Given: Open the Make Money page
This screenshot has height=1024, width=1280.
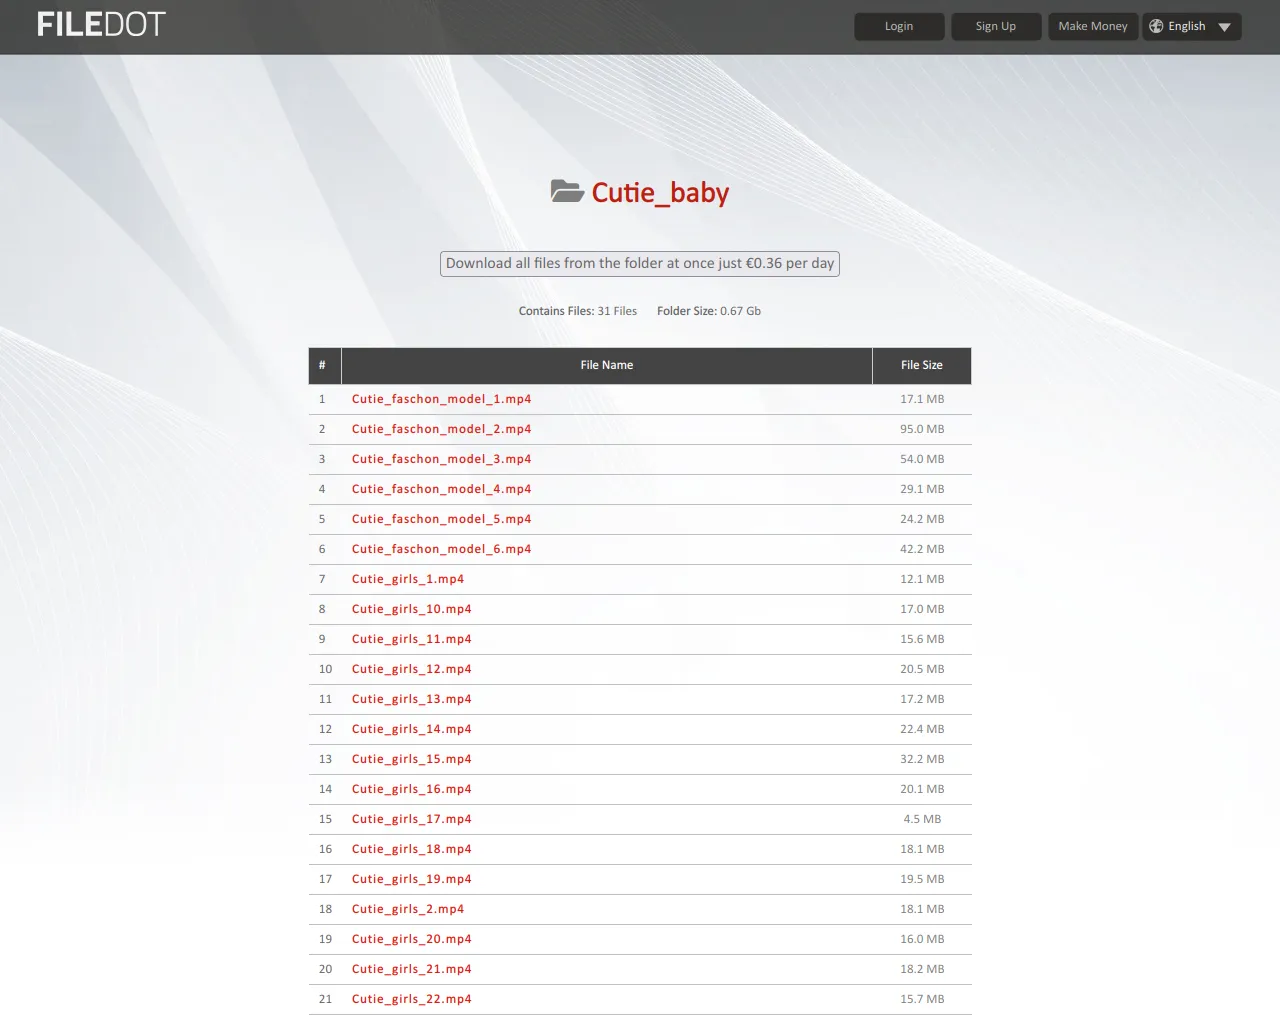Looking at the screenshot, I should tap(1092, 26).
